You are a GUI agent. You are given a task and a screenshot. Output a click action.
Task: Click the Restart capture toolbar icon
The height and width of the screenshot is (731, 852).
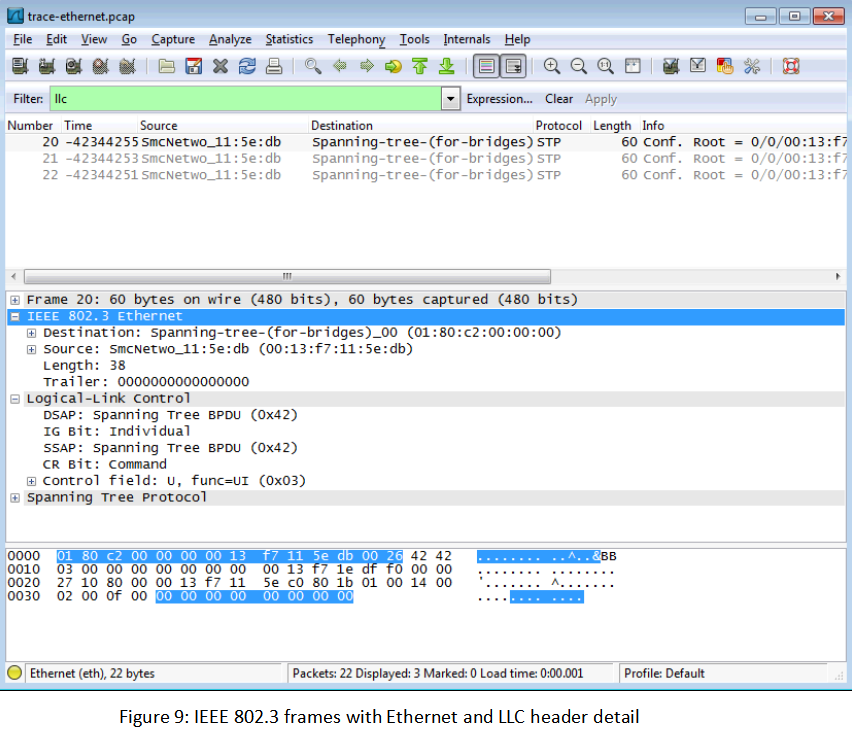tap(127, 66)
